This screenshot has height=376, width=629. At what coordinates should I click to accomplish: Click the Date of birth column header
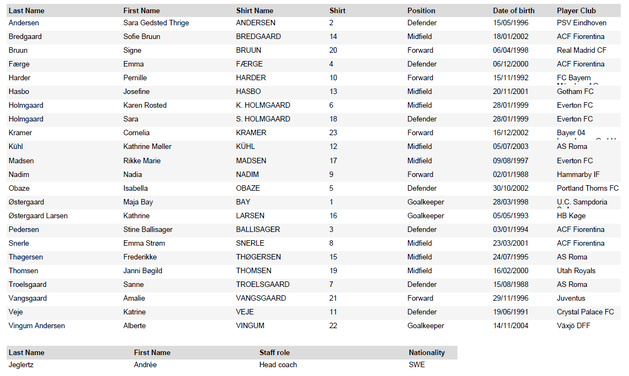pos(513,11)
